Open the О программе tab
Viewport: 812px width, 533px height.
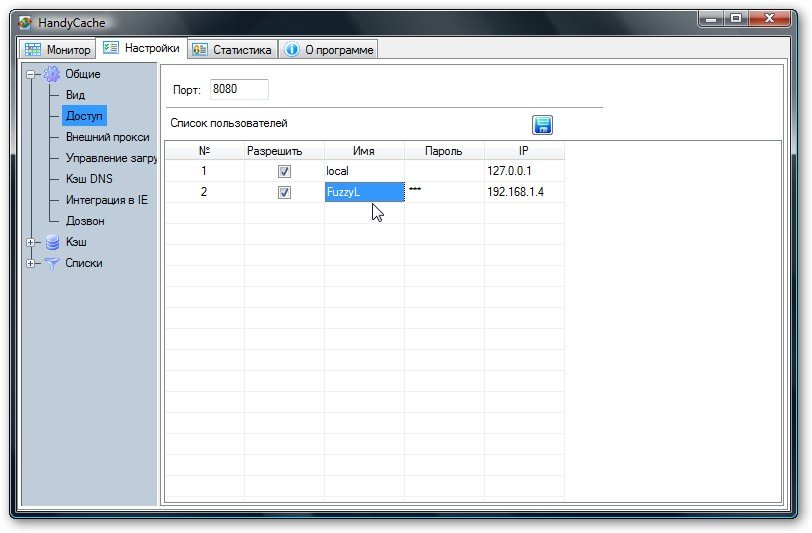pos(328,50)
